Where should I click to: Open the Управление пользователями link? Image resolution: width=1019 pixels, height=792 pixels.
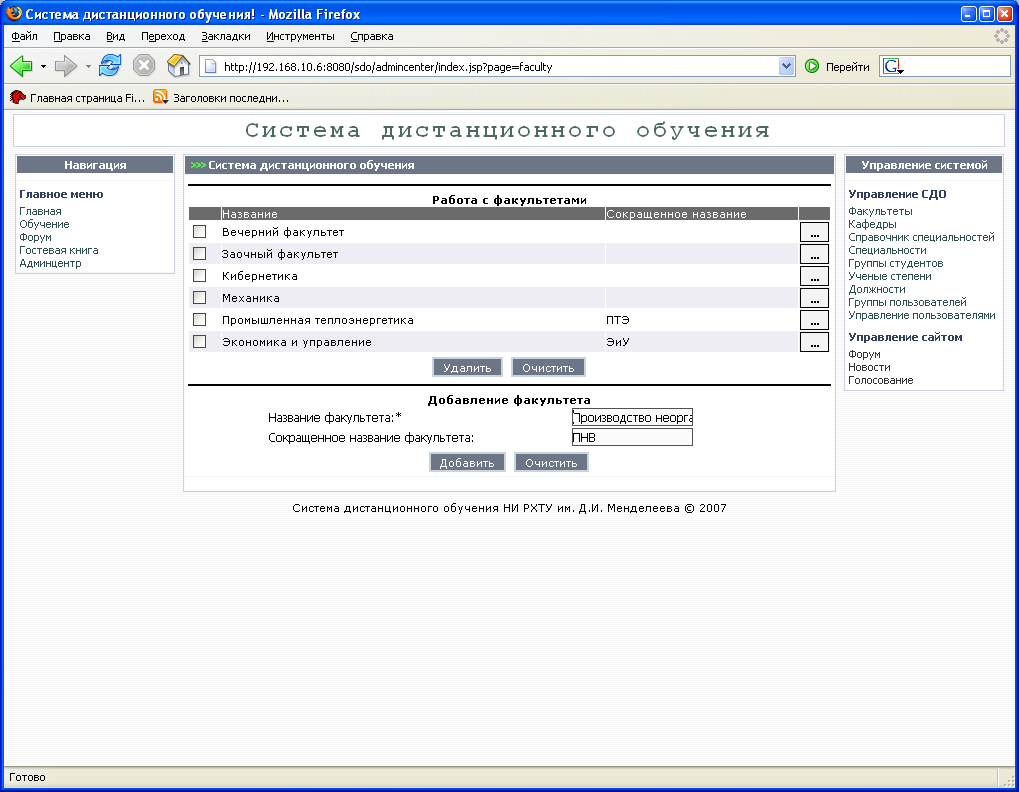pos(922,315)
